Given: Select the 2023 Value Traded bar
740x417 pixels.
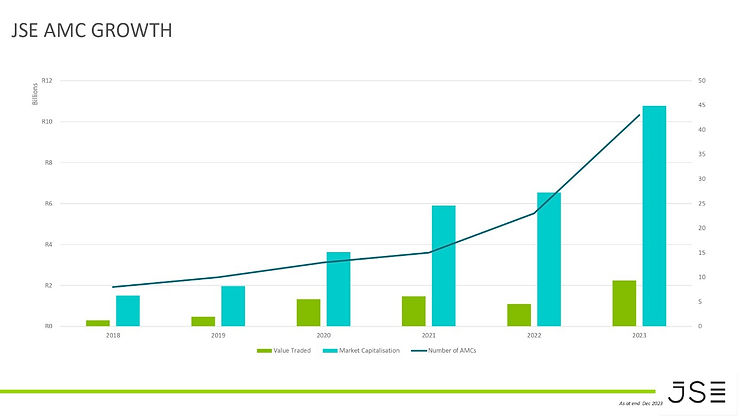Looking at the screenshot, I should click(624, 303).
